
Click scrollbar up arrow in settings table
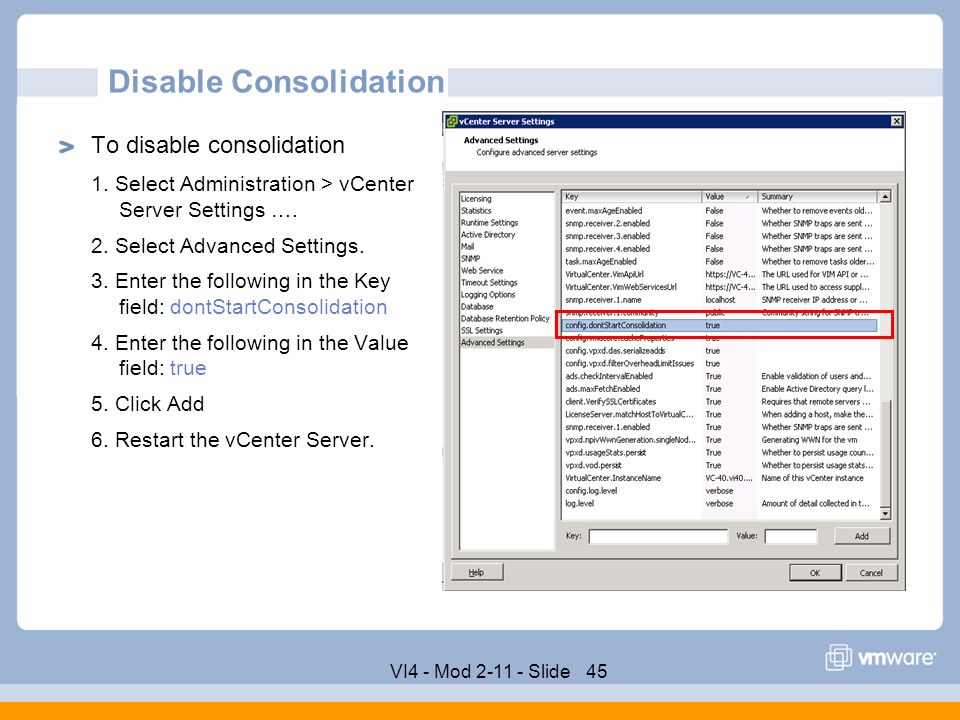tap(885, 197)
